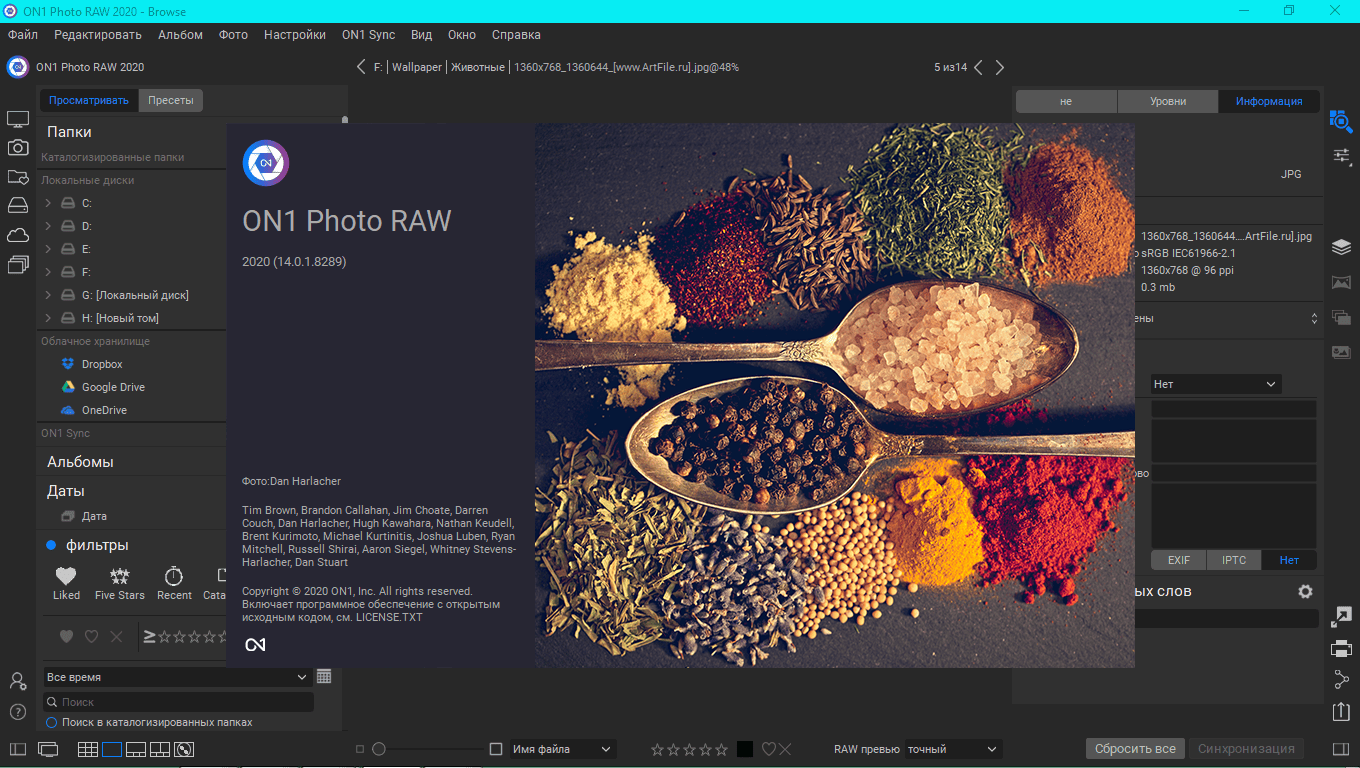1360x768 pixels.
Task: Click the Export icon
Action: click(1341, 711)
